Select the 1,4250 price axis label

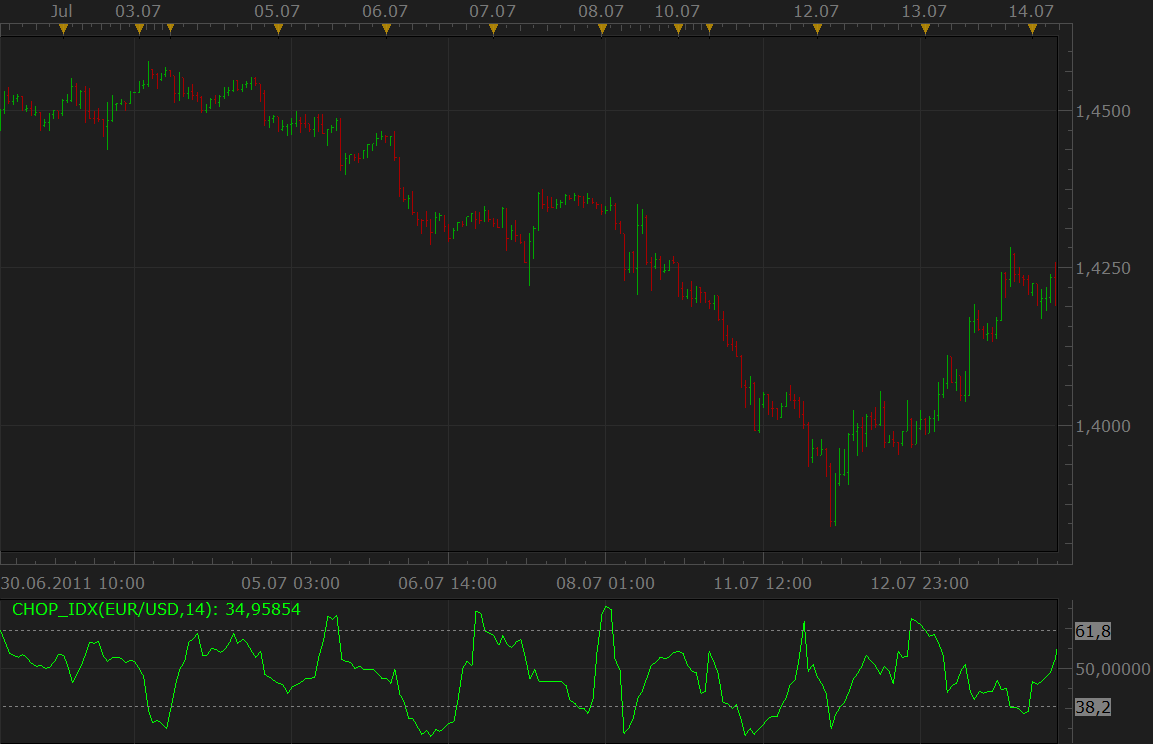pyautogui.click(x=1103, y=268)
